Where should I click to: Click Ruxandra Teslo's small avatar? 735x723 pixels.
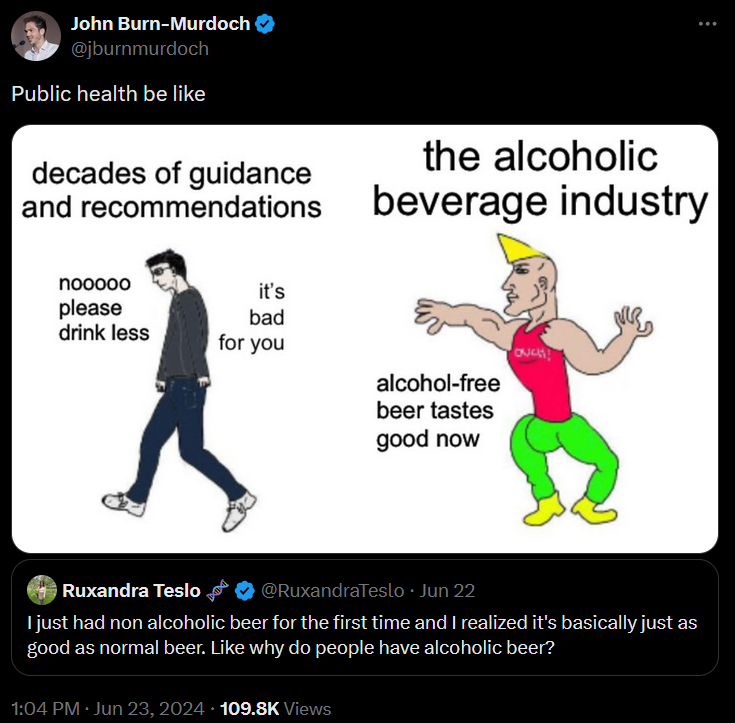40,590
